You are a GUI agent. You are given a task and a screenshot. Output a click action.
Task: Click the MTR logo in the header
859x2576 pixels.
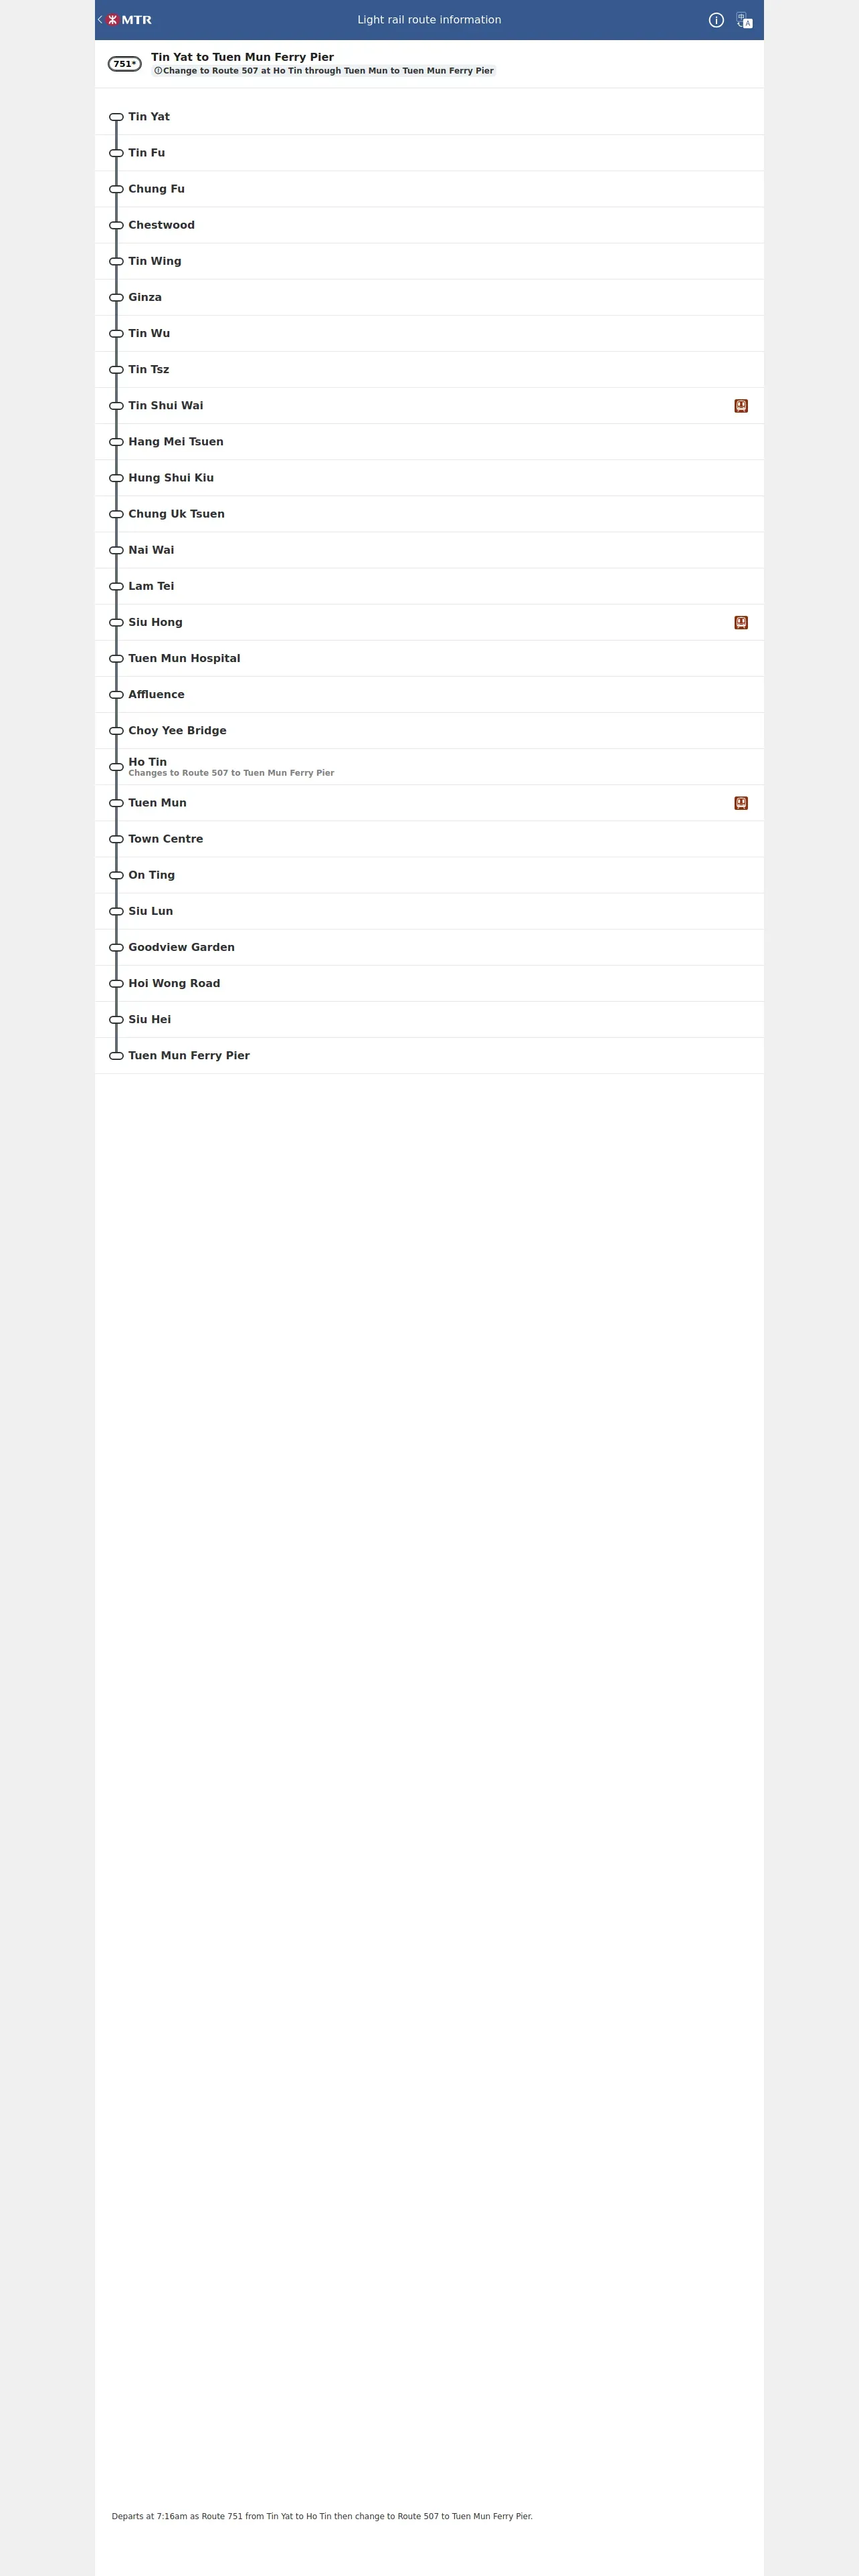point(129,20)
